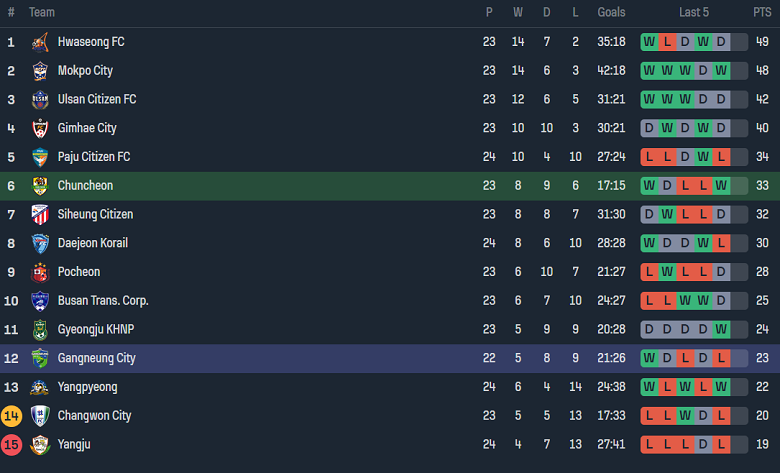780x473 pixels.
Task: Click the Mokpo City team logo
Action: pos(40,71)
